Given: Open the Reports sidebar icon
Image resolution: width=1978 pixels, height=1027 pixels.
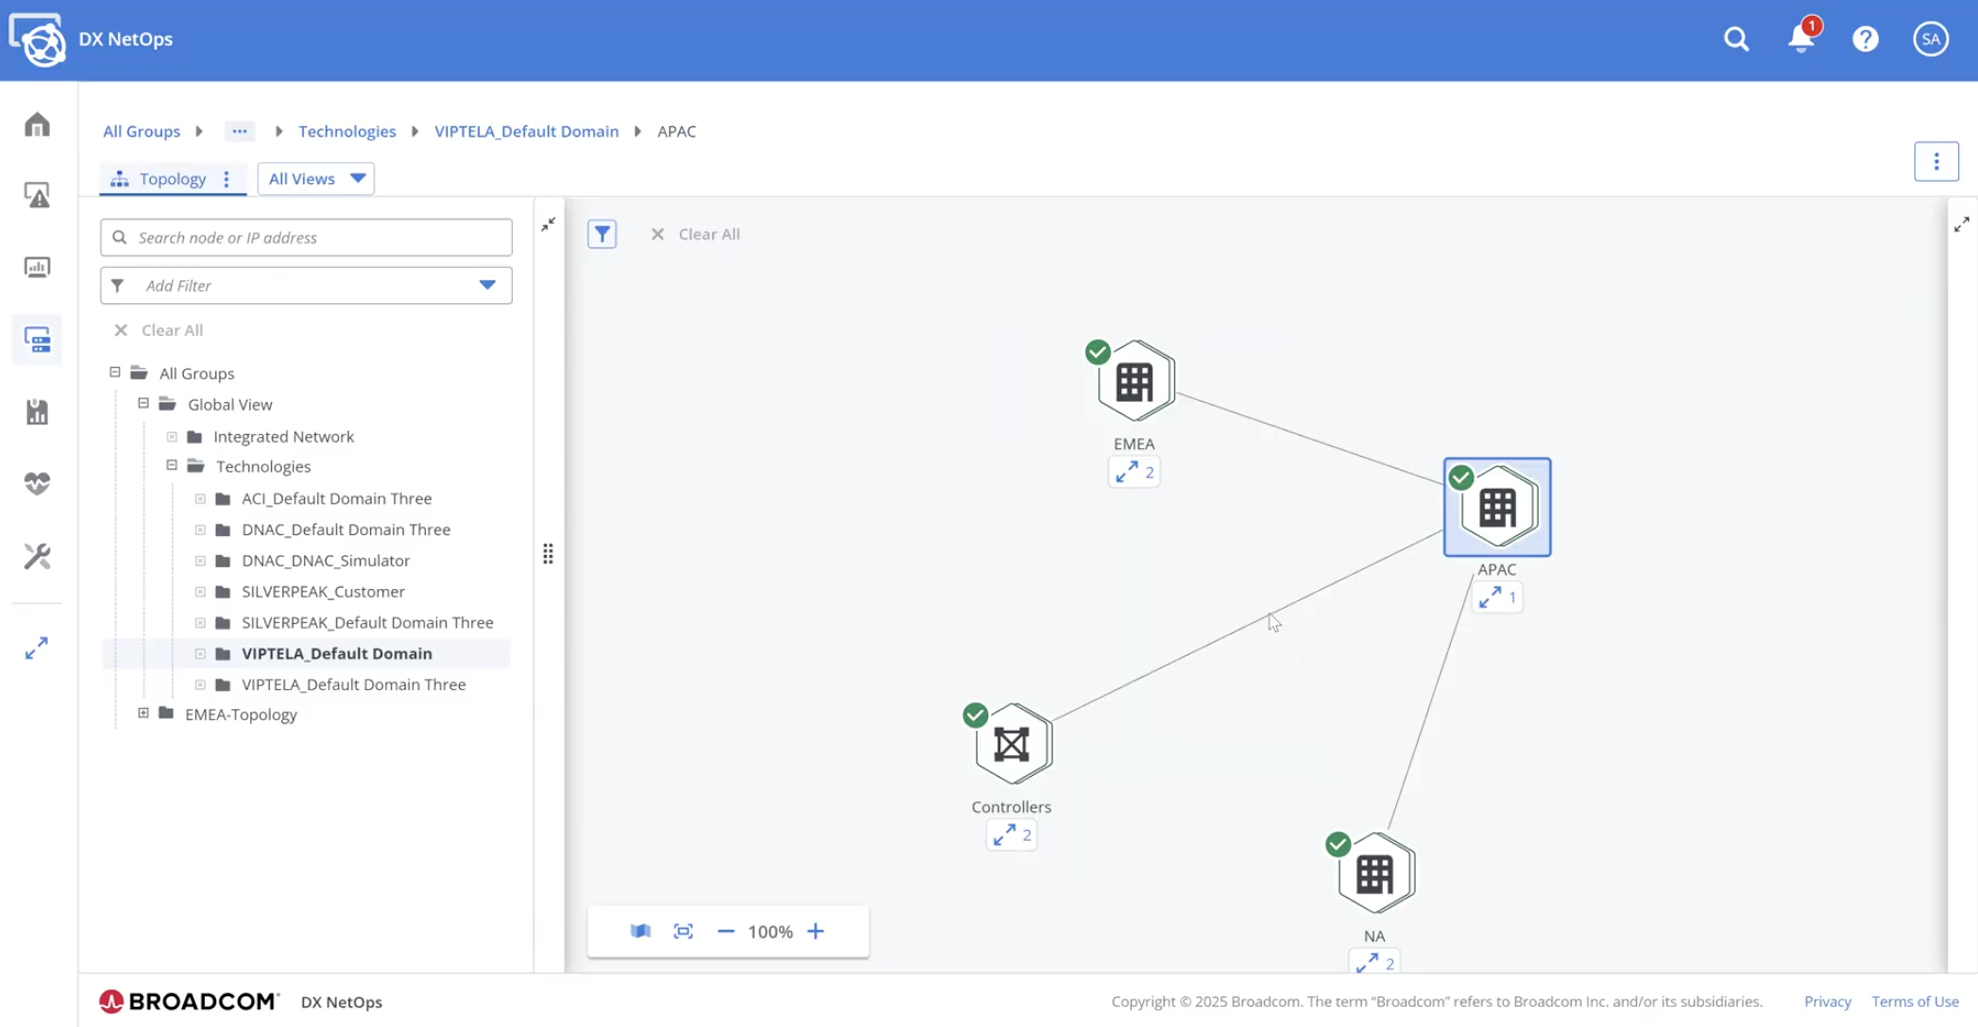Looking at the screenshot, I should [37, 411].
